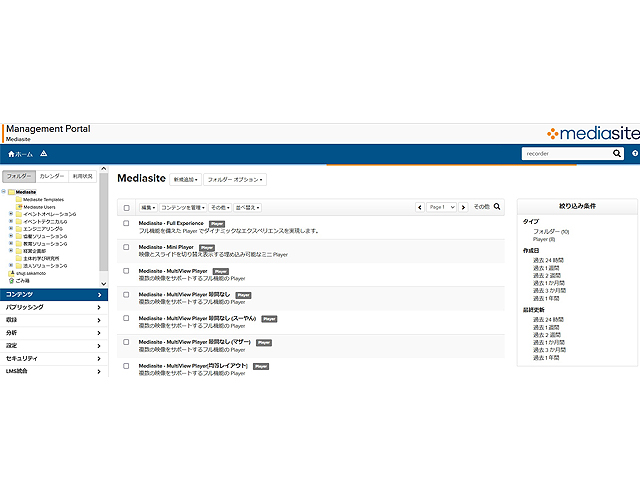Filter by type Player
640x500 pixels.
click(x=544, y=239)
